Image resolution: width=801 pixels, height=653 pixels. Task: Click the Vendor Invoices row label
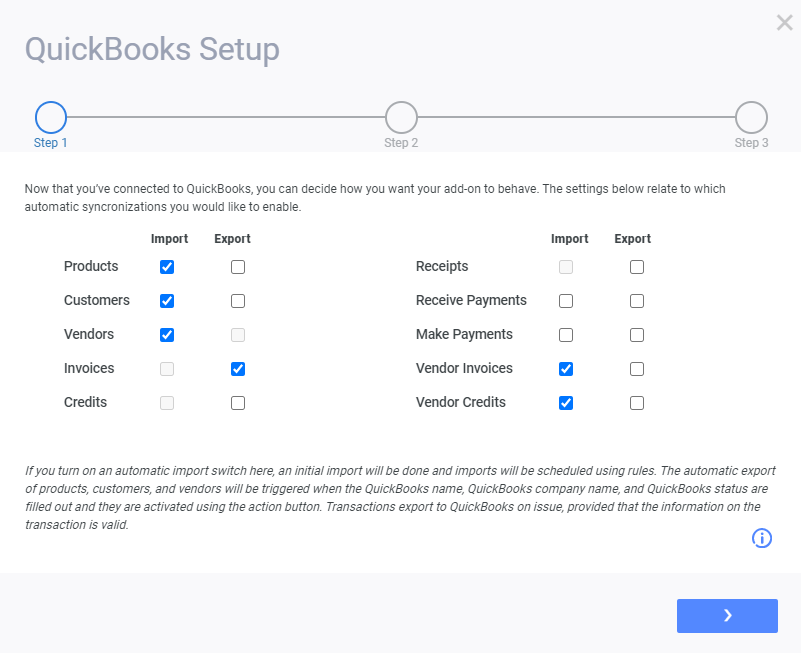pyautogui.click(x=464, y=368)
